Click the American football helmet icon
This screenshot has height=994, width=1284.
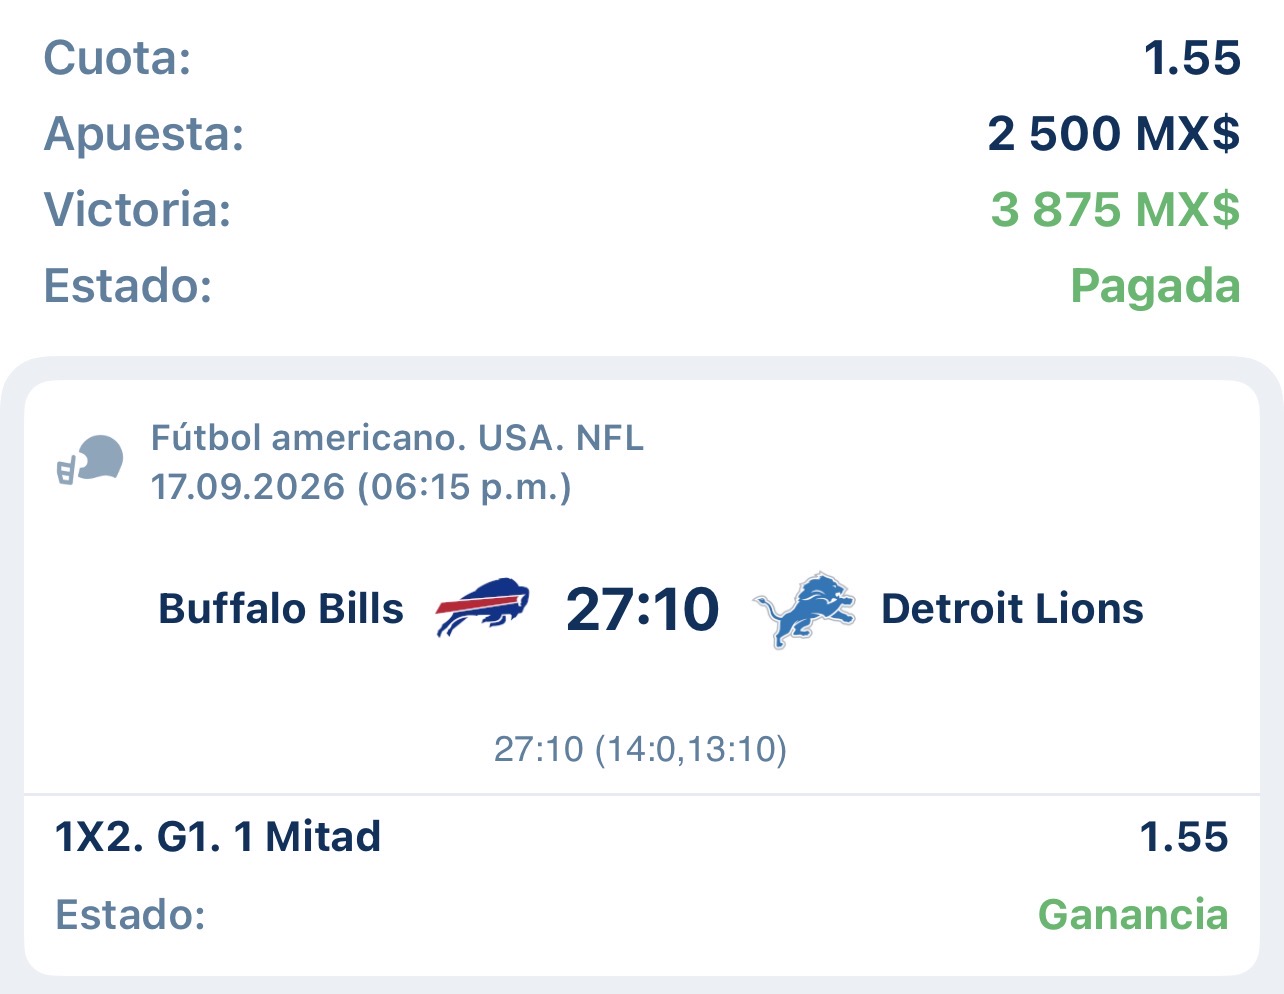[x=90, y=461]
